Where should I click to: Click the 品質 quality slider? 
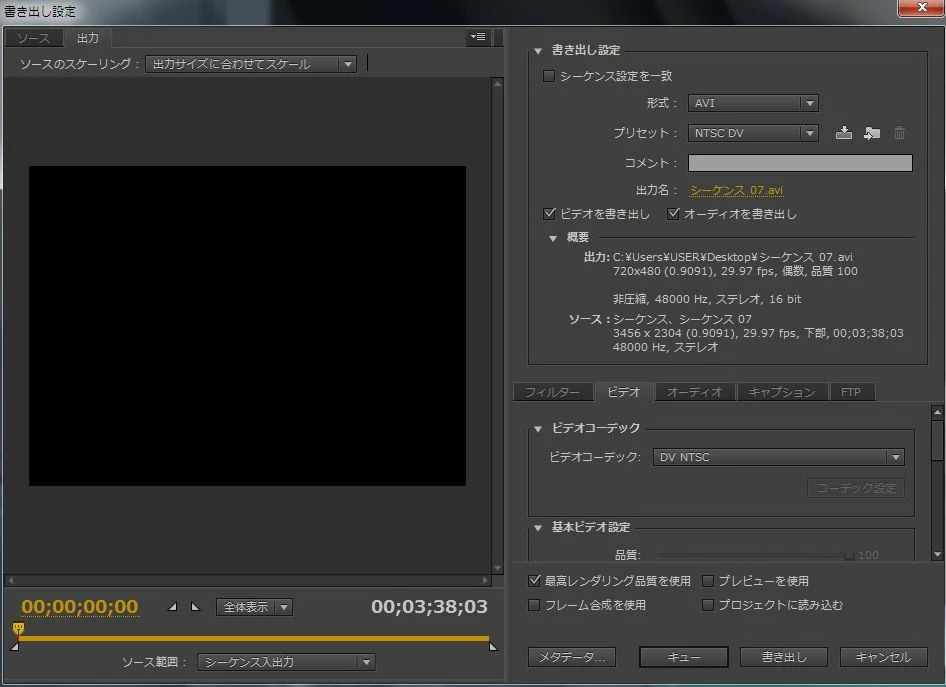click(x=755, y=555)
